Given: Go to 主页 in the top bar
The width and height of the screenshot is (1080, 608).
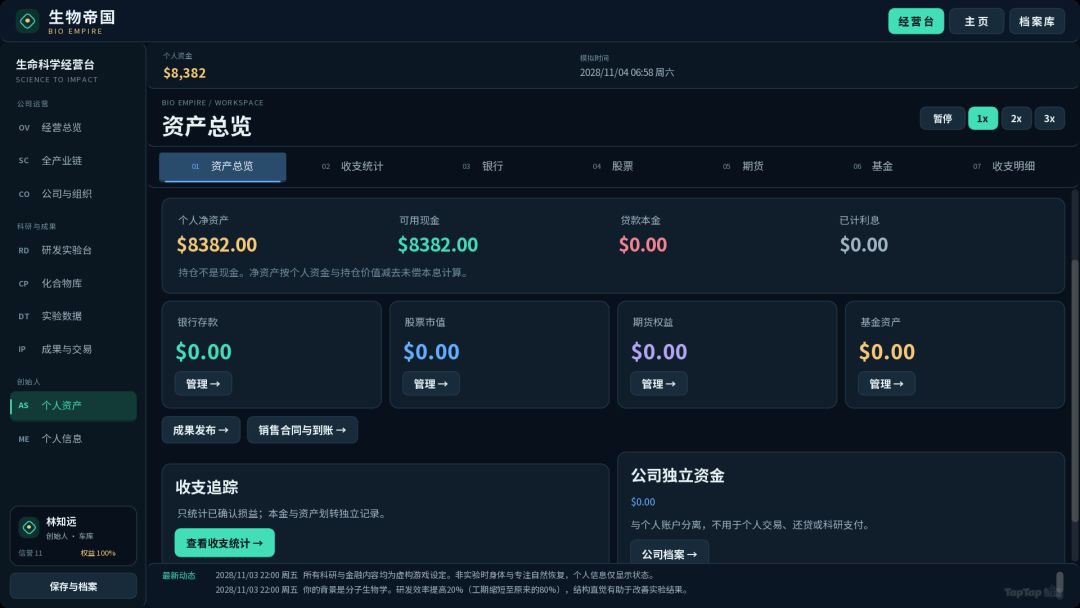Looking at the screenshot, I should coord(976,21).
